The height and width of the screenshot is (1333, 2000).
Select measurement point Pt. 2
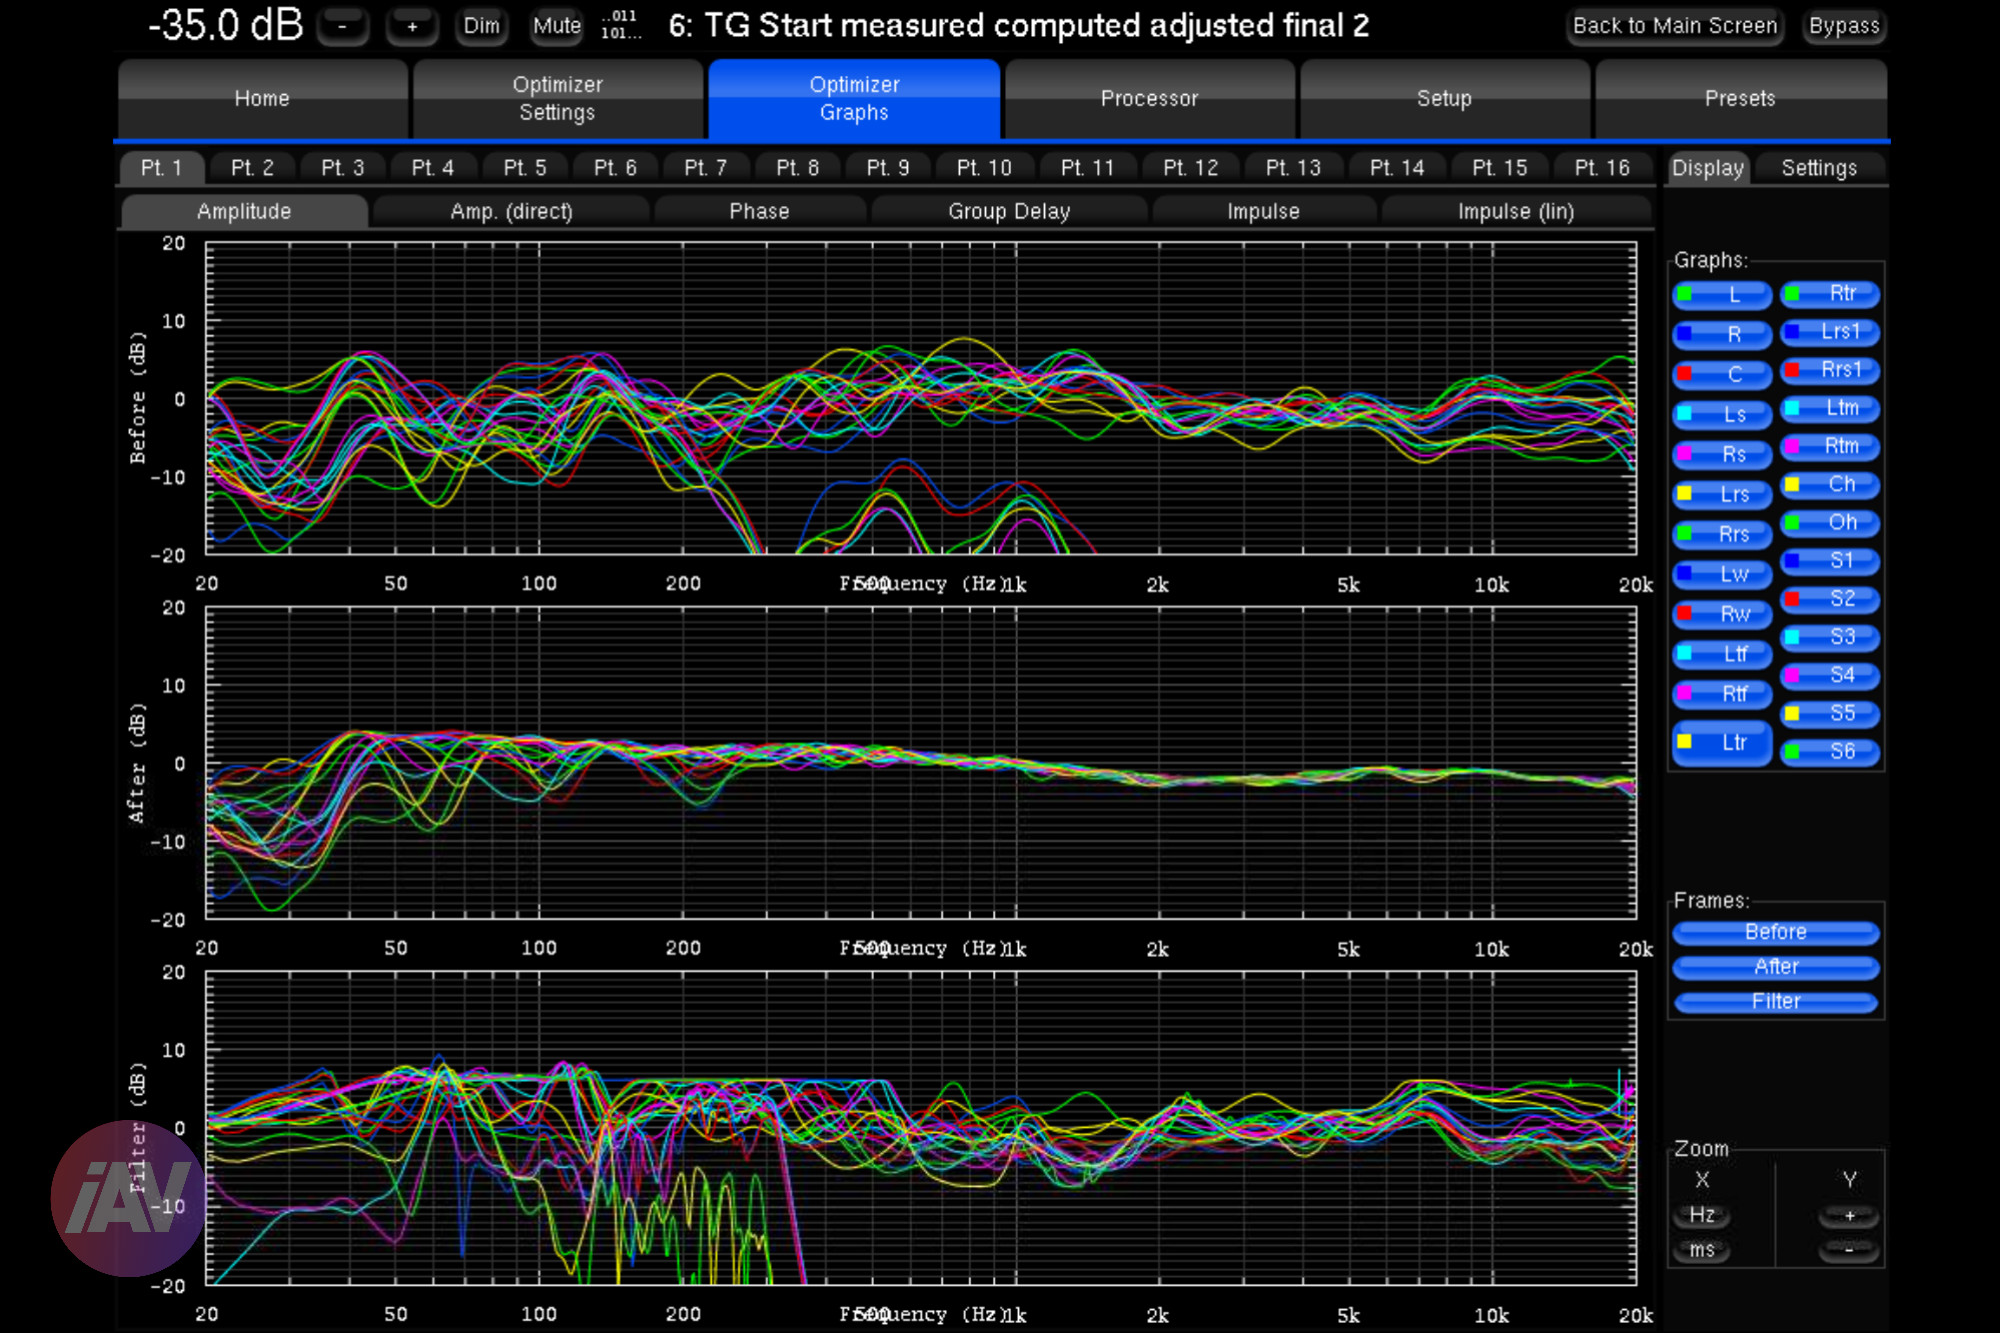click(x=252, y=168)
